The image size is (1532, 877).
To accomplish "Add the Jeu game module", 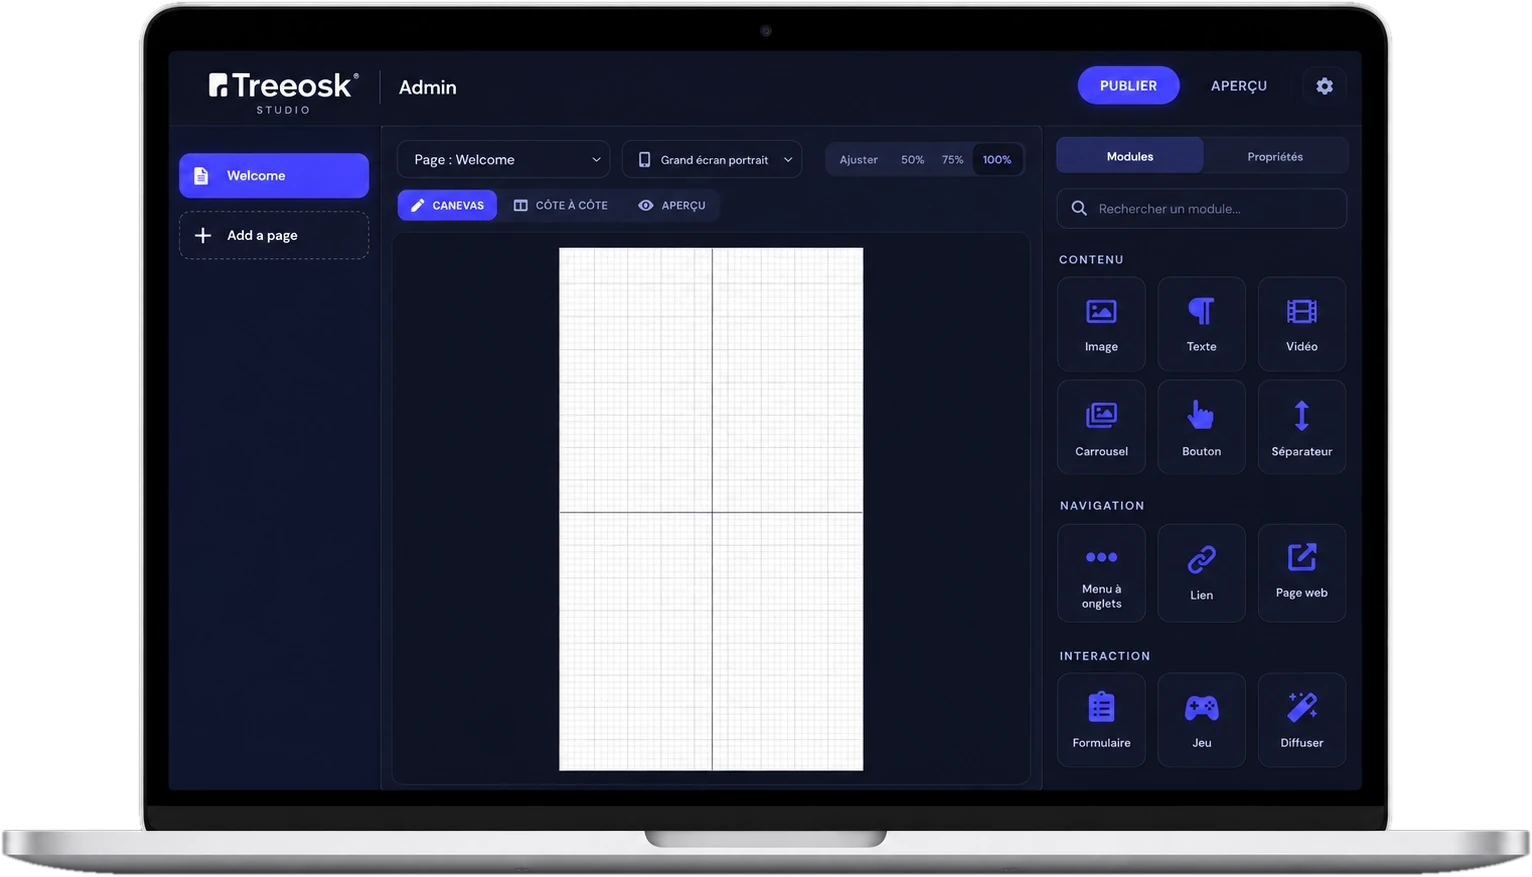I will pos(1201,720).
